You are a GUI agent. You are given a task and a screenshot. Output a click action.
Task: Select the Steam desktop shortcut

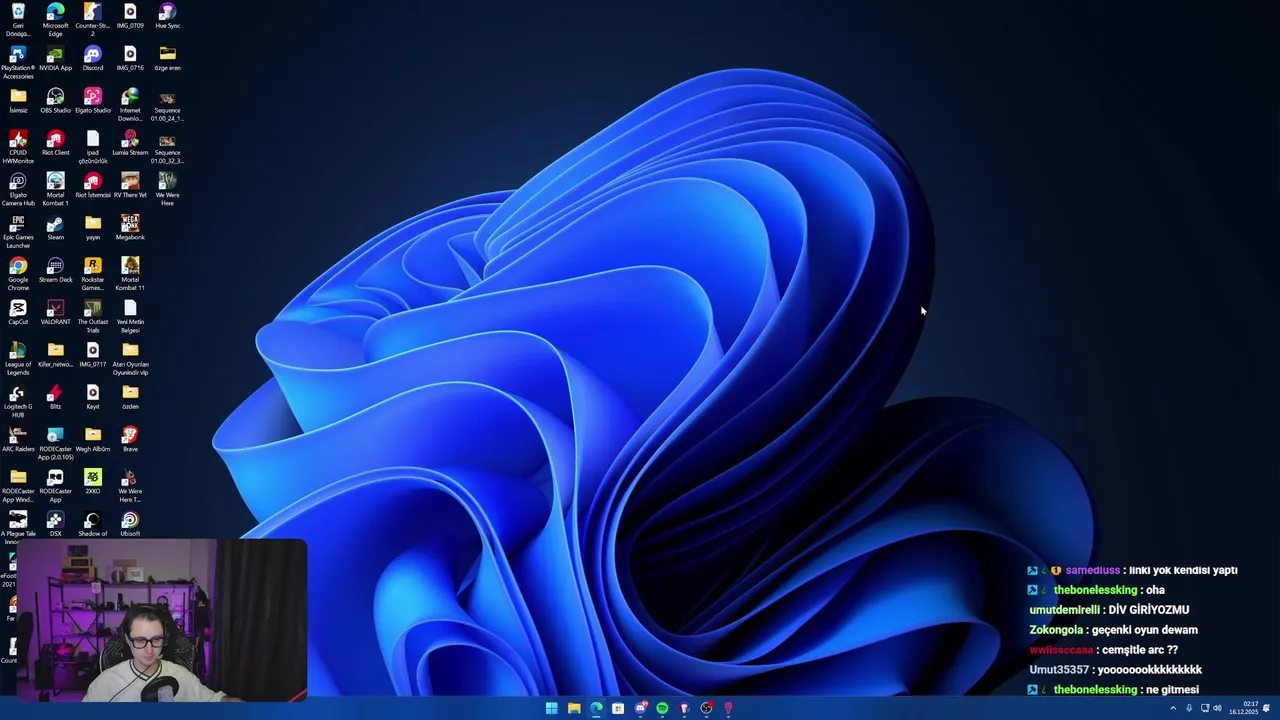(55, 228)
